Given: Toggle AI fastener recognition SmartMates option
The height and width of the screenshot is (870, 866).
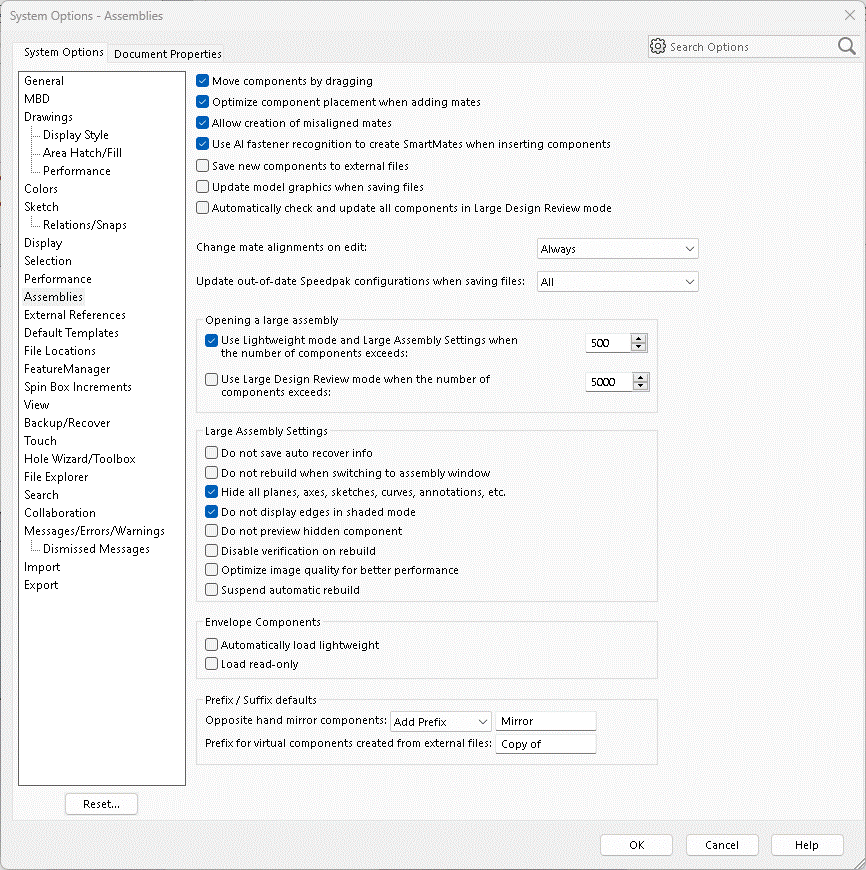Looking at the screenshot, I should pyautogui.click(x=202, y=144).
